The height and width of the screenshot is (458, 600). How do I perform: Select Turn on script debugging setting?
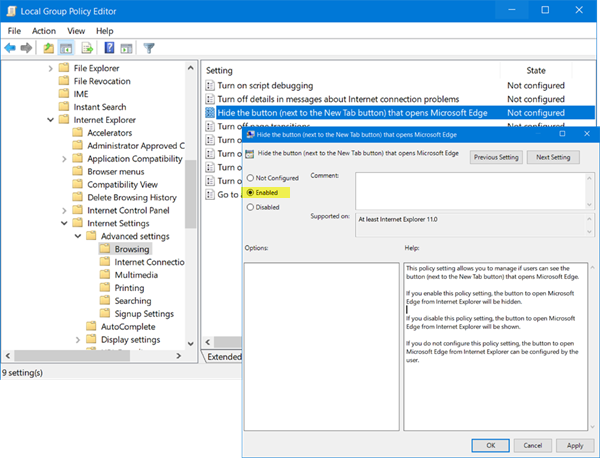click(x=265, y=85)
